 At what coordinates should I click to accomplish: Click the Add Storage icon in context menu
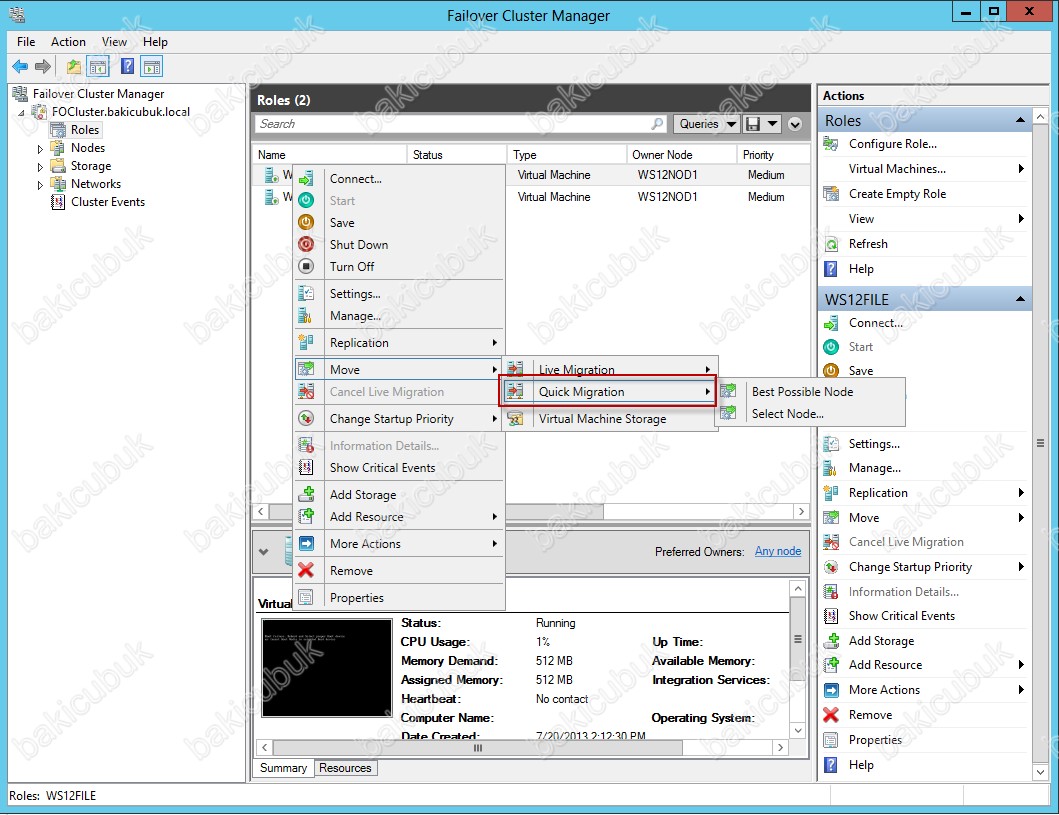pos(306,494)
